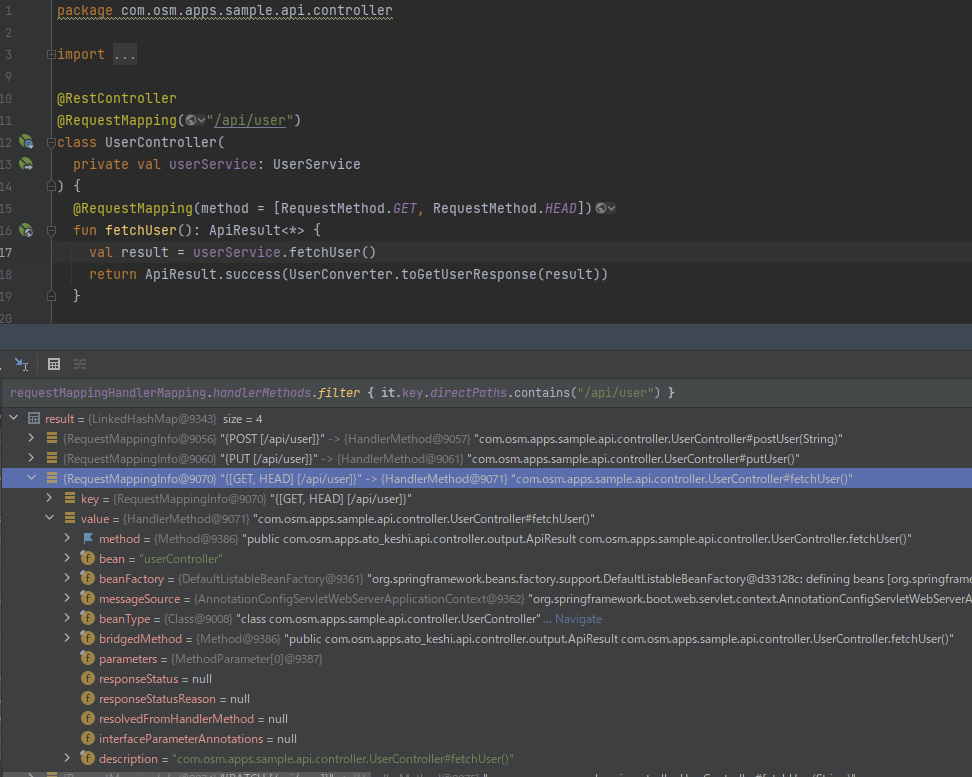Click the request mapping gutter icon beside fetchUser
The image size is (972, 777).
pyautogui.click(x=24, y=230)
